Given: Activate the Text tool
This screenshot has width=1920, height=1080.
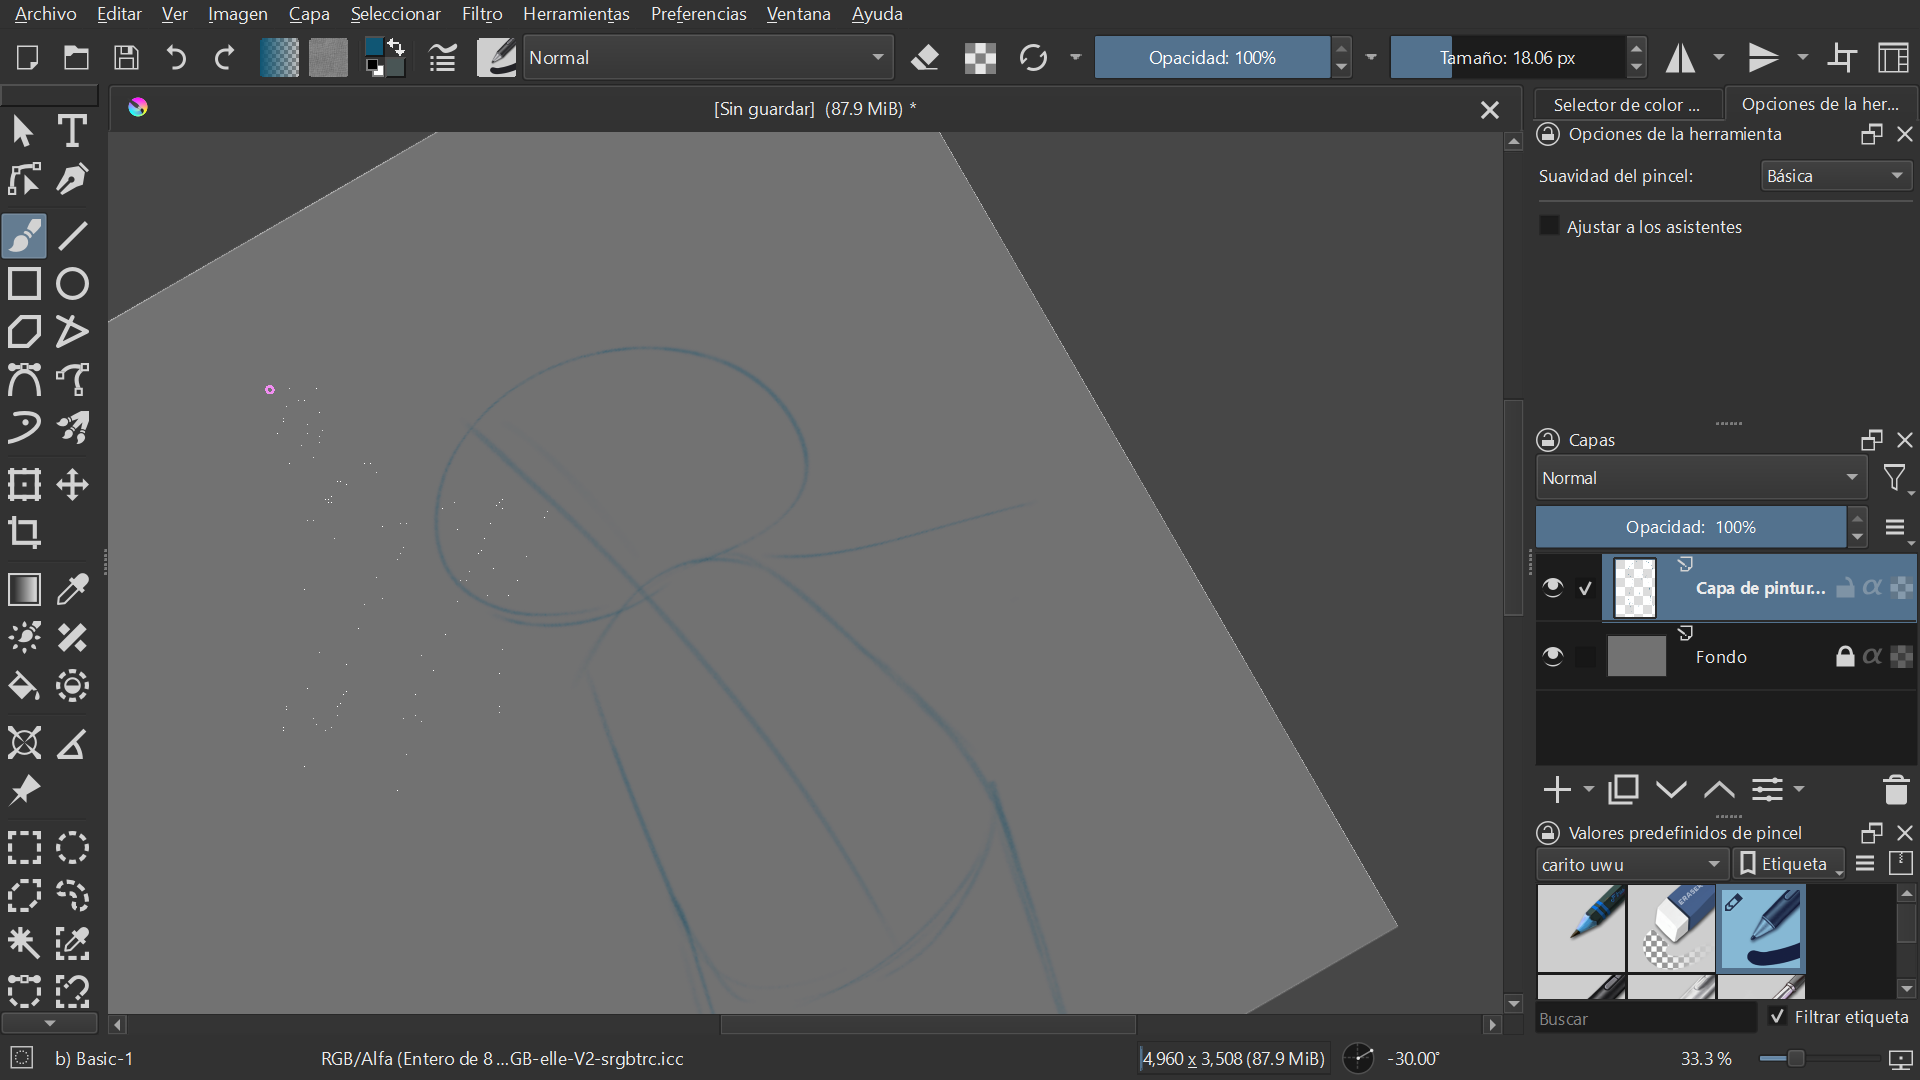Looking at the screenshot, I should 72,131.
